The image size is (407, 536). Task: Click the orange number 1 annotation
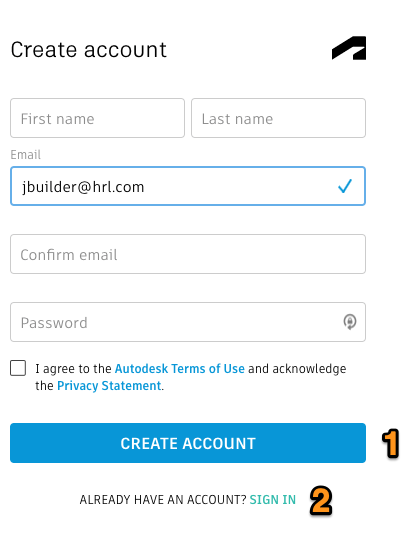(x=390, y=443)
